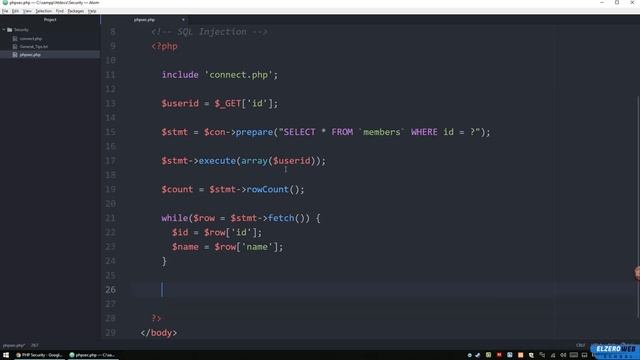Click the orange tray icon

(520, 355)
